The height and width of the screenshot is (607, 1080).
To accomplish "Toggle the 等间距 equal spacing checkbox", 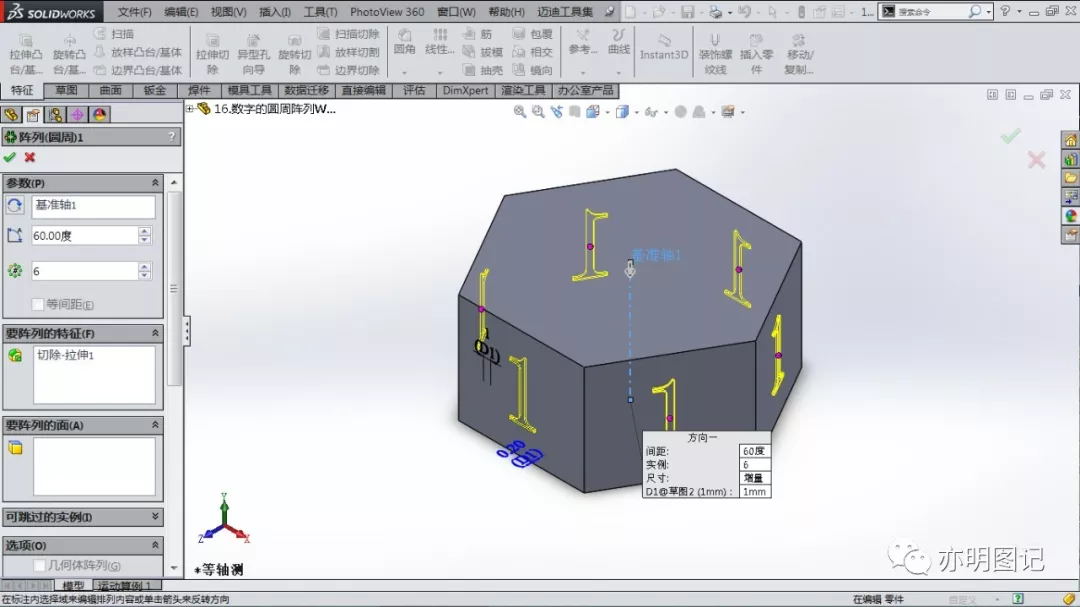I will 38,304.
